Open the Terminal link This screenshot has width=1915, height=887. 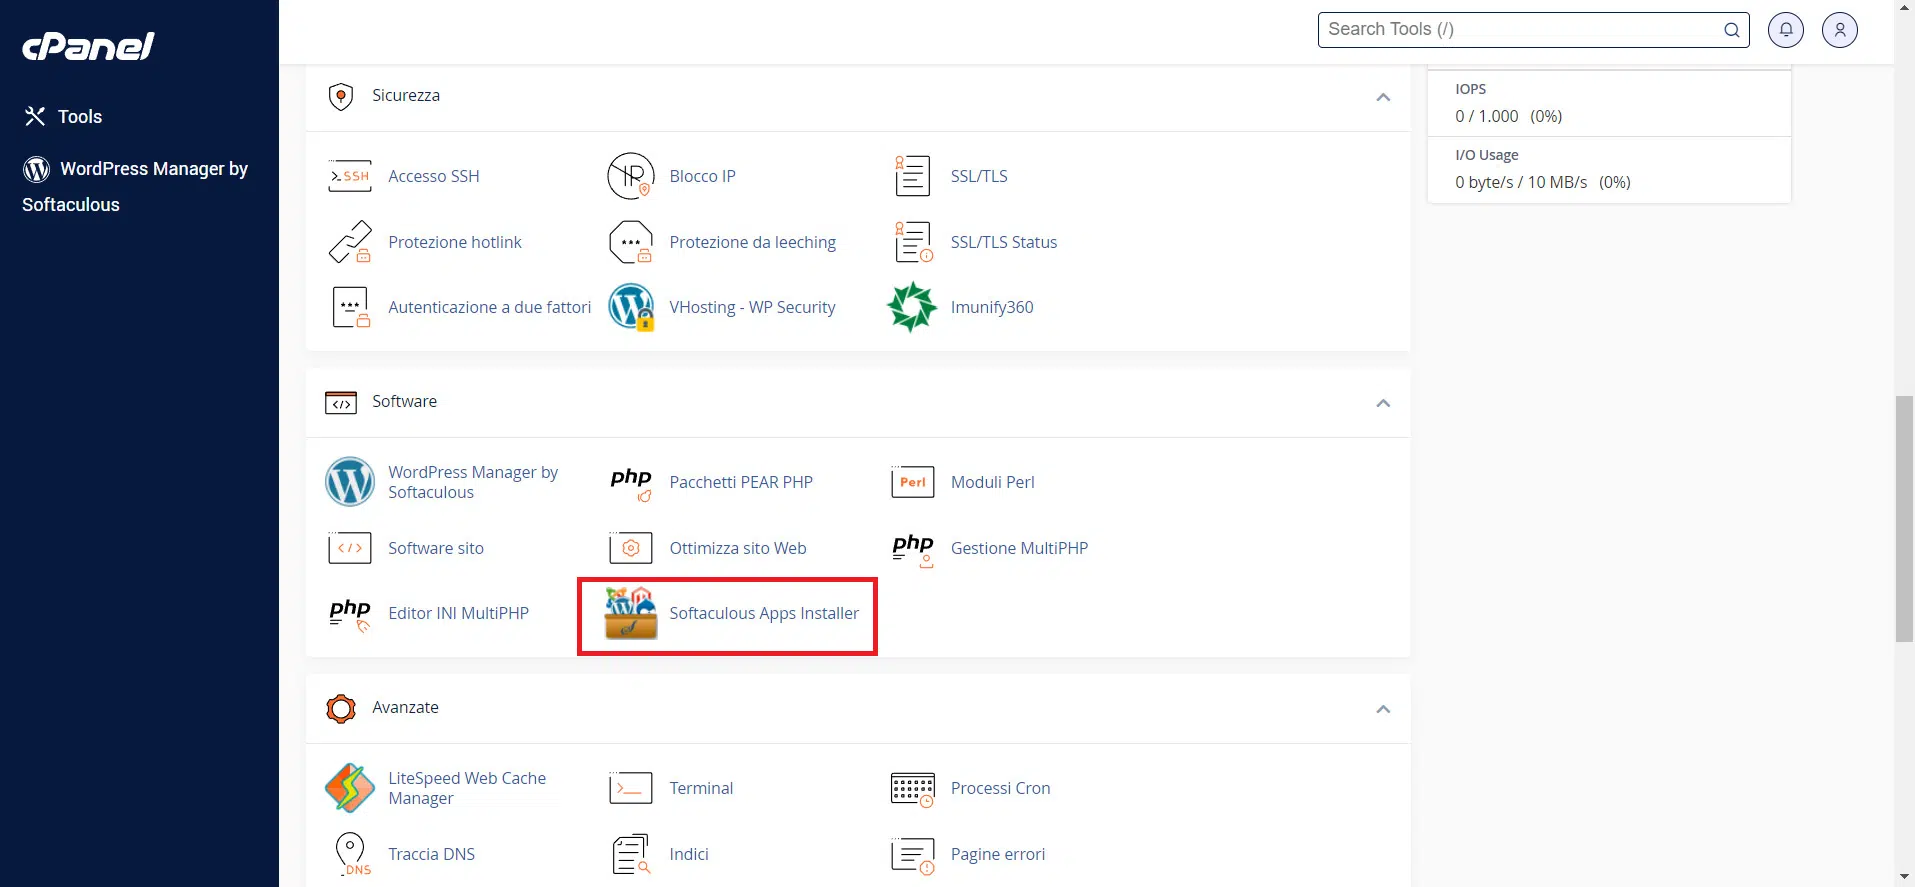(x=701, y=788)
